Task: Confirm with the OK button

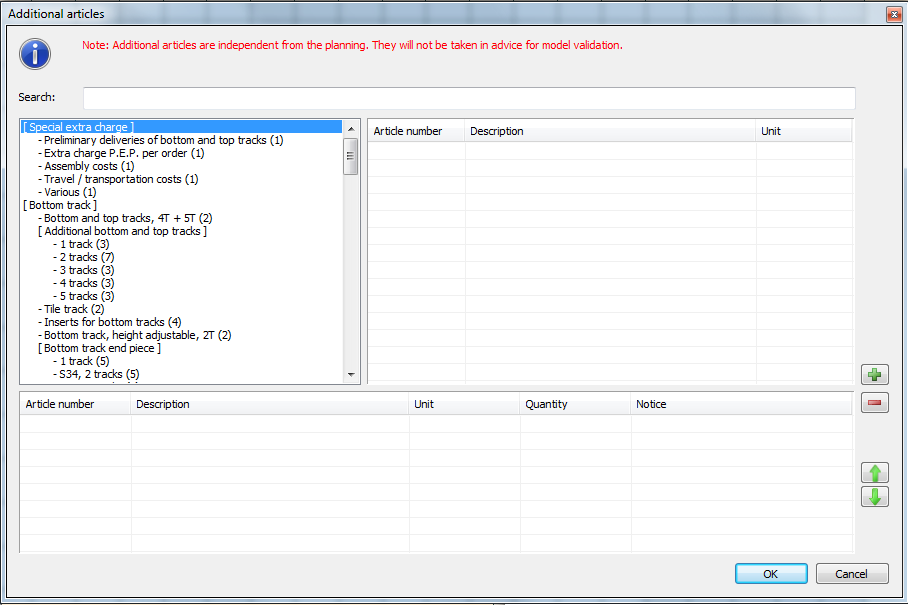Action: [770, 574]
